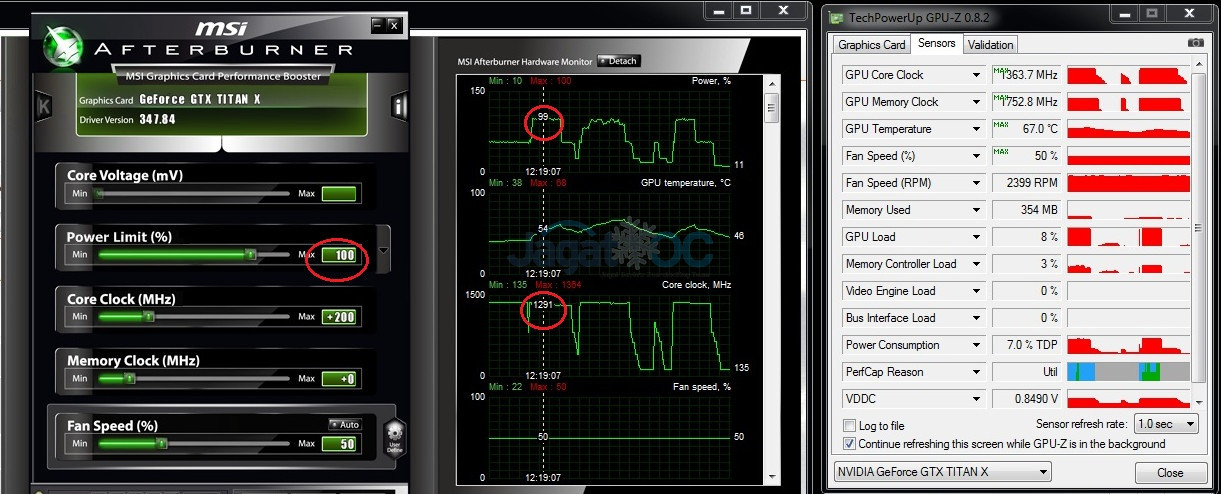
Task: Open the Afterburner information i button
Action: pos(399,106)
